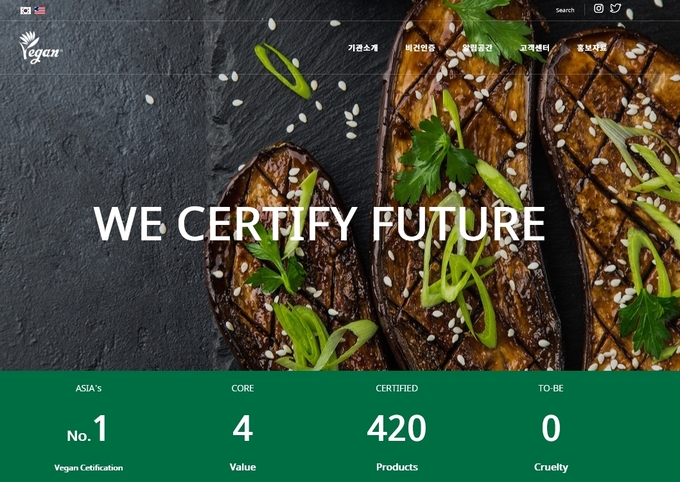
Task: Click the Vegan logo in the header
Action: pyautogui.click(x=40, y=47)
